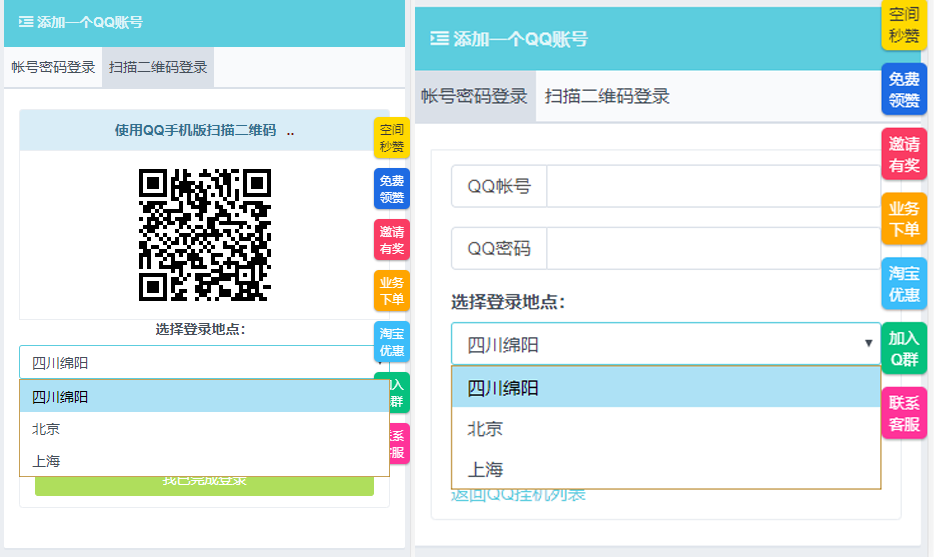Switch to QR code scan login tab in left panel
Image resolution: width=934 pixels, height=557 pixels.
(x=158, y=67)
